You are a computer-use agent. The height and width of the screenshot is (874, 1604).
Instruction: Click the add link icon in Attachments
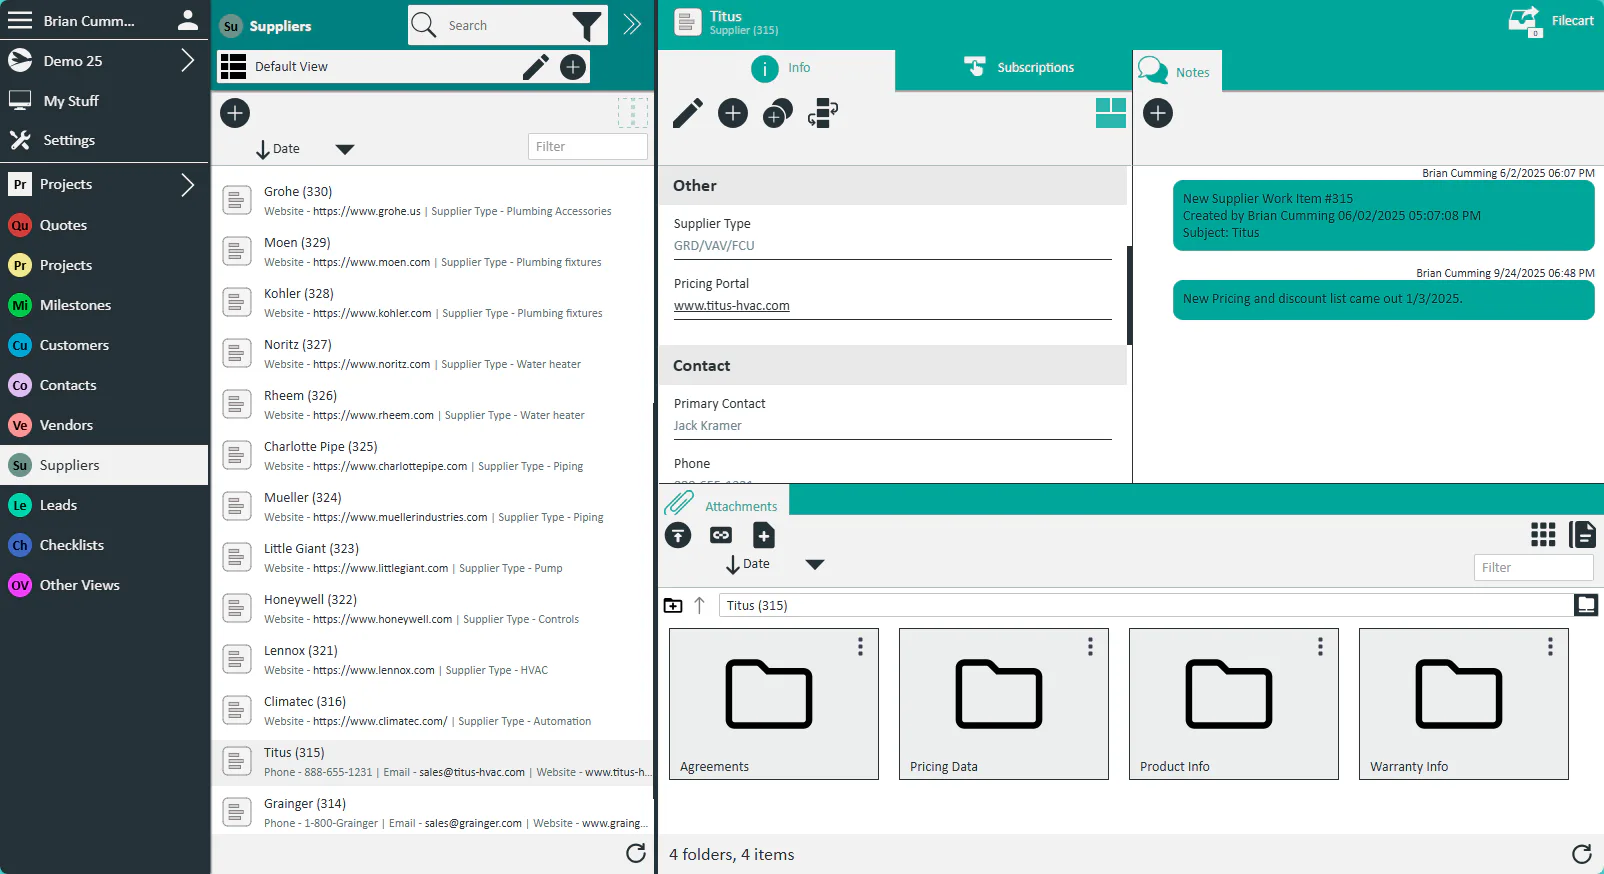(721, 535)
